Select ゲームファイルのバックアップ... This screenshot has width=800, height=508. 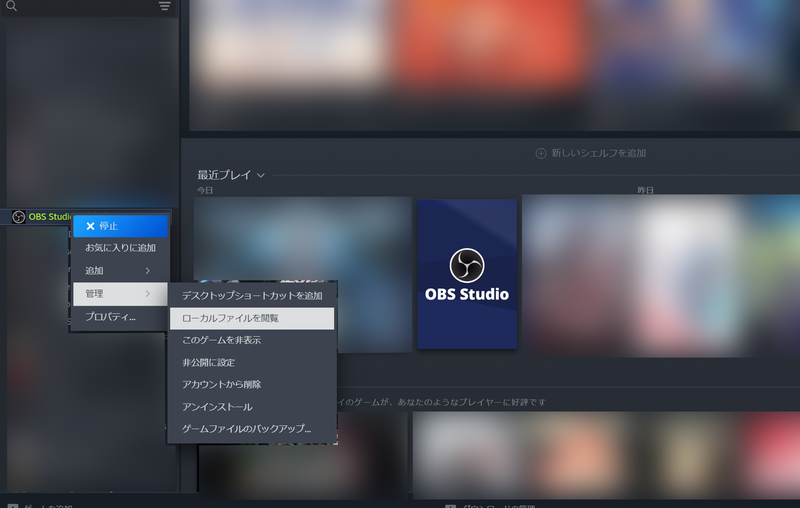252,429
